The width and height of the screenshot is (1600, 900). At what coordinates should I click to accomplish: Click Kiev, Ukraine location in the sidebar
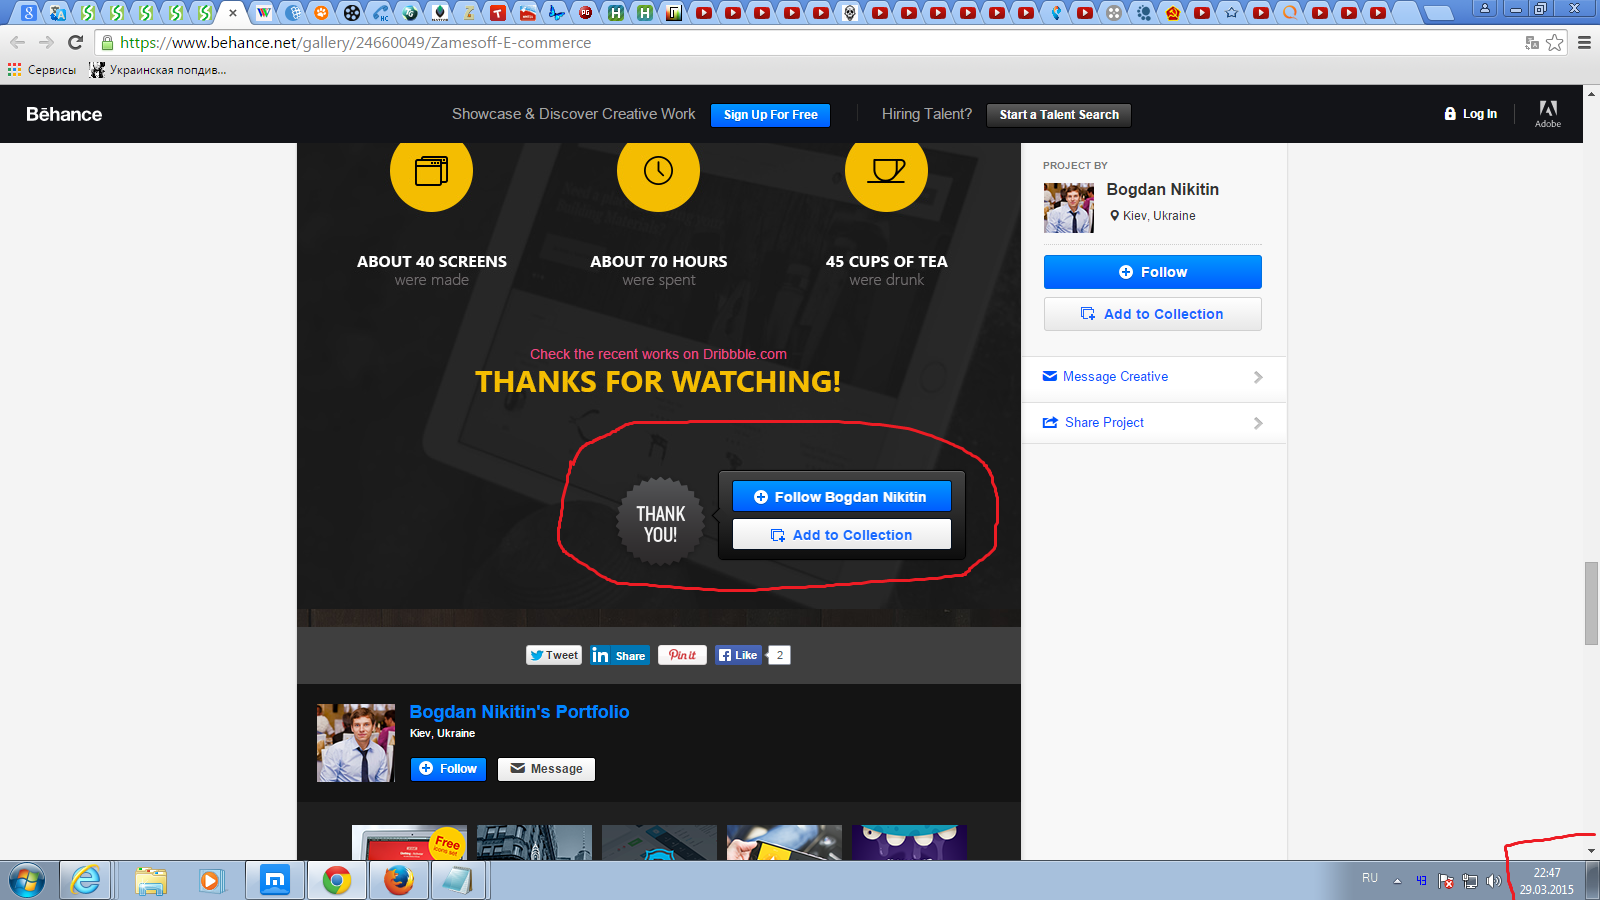pos(1153,215)
